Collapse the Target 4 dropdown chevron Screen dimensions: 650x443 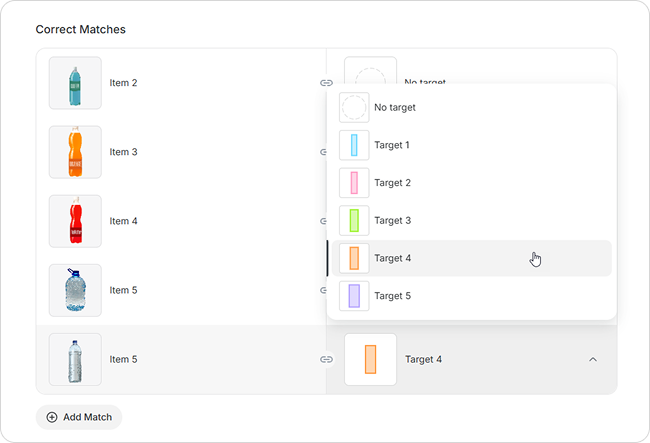593,359
